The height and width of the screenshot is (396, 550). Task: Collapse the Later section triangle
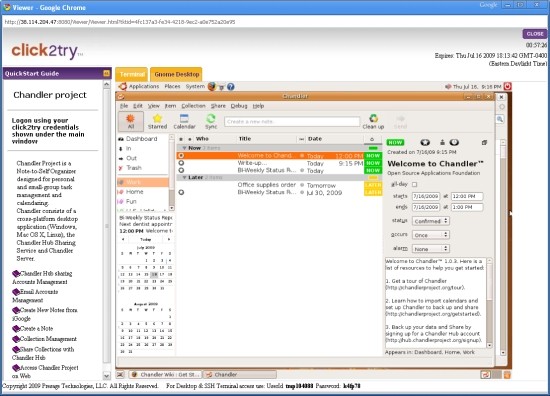[184, 177]
